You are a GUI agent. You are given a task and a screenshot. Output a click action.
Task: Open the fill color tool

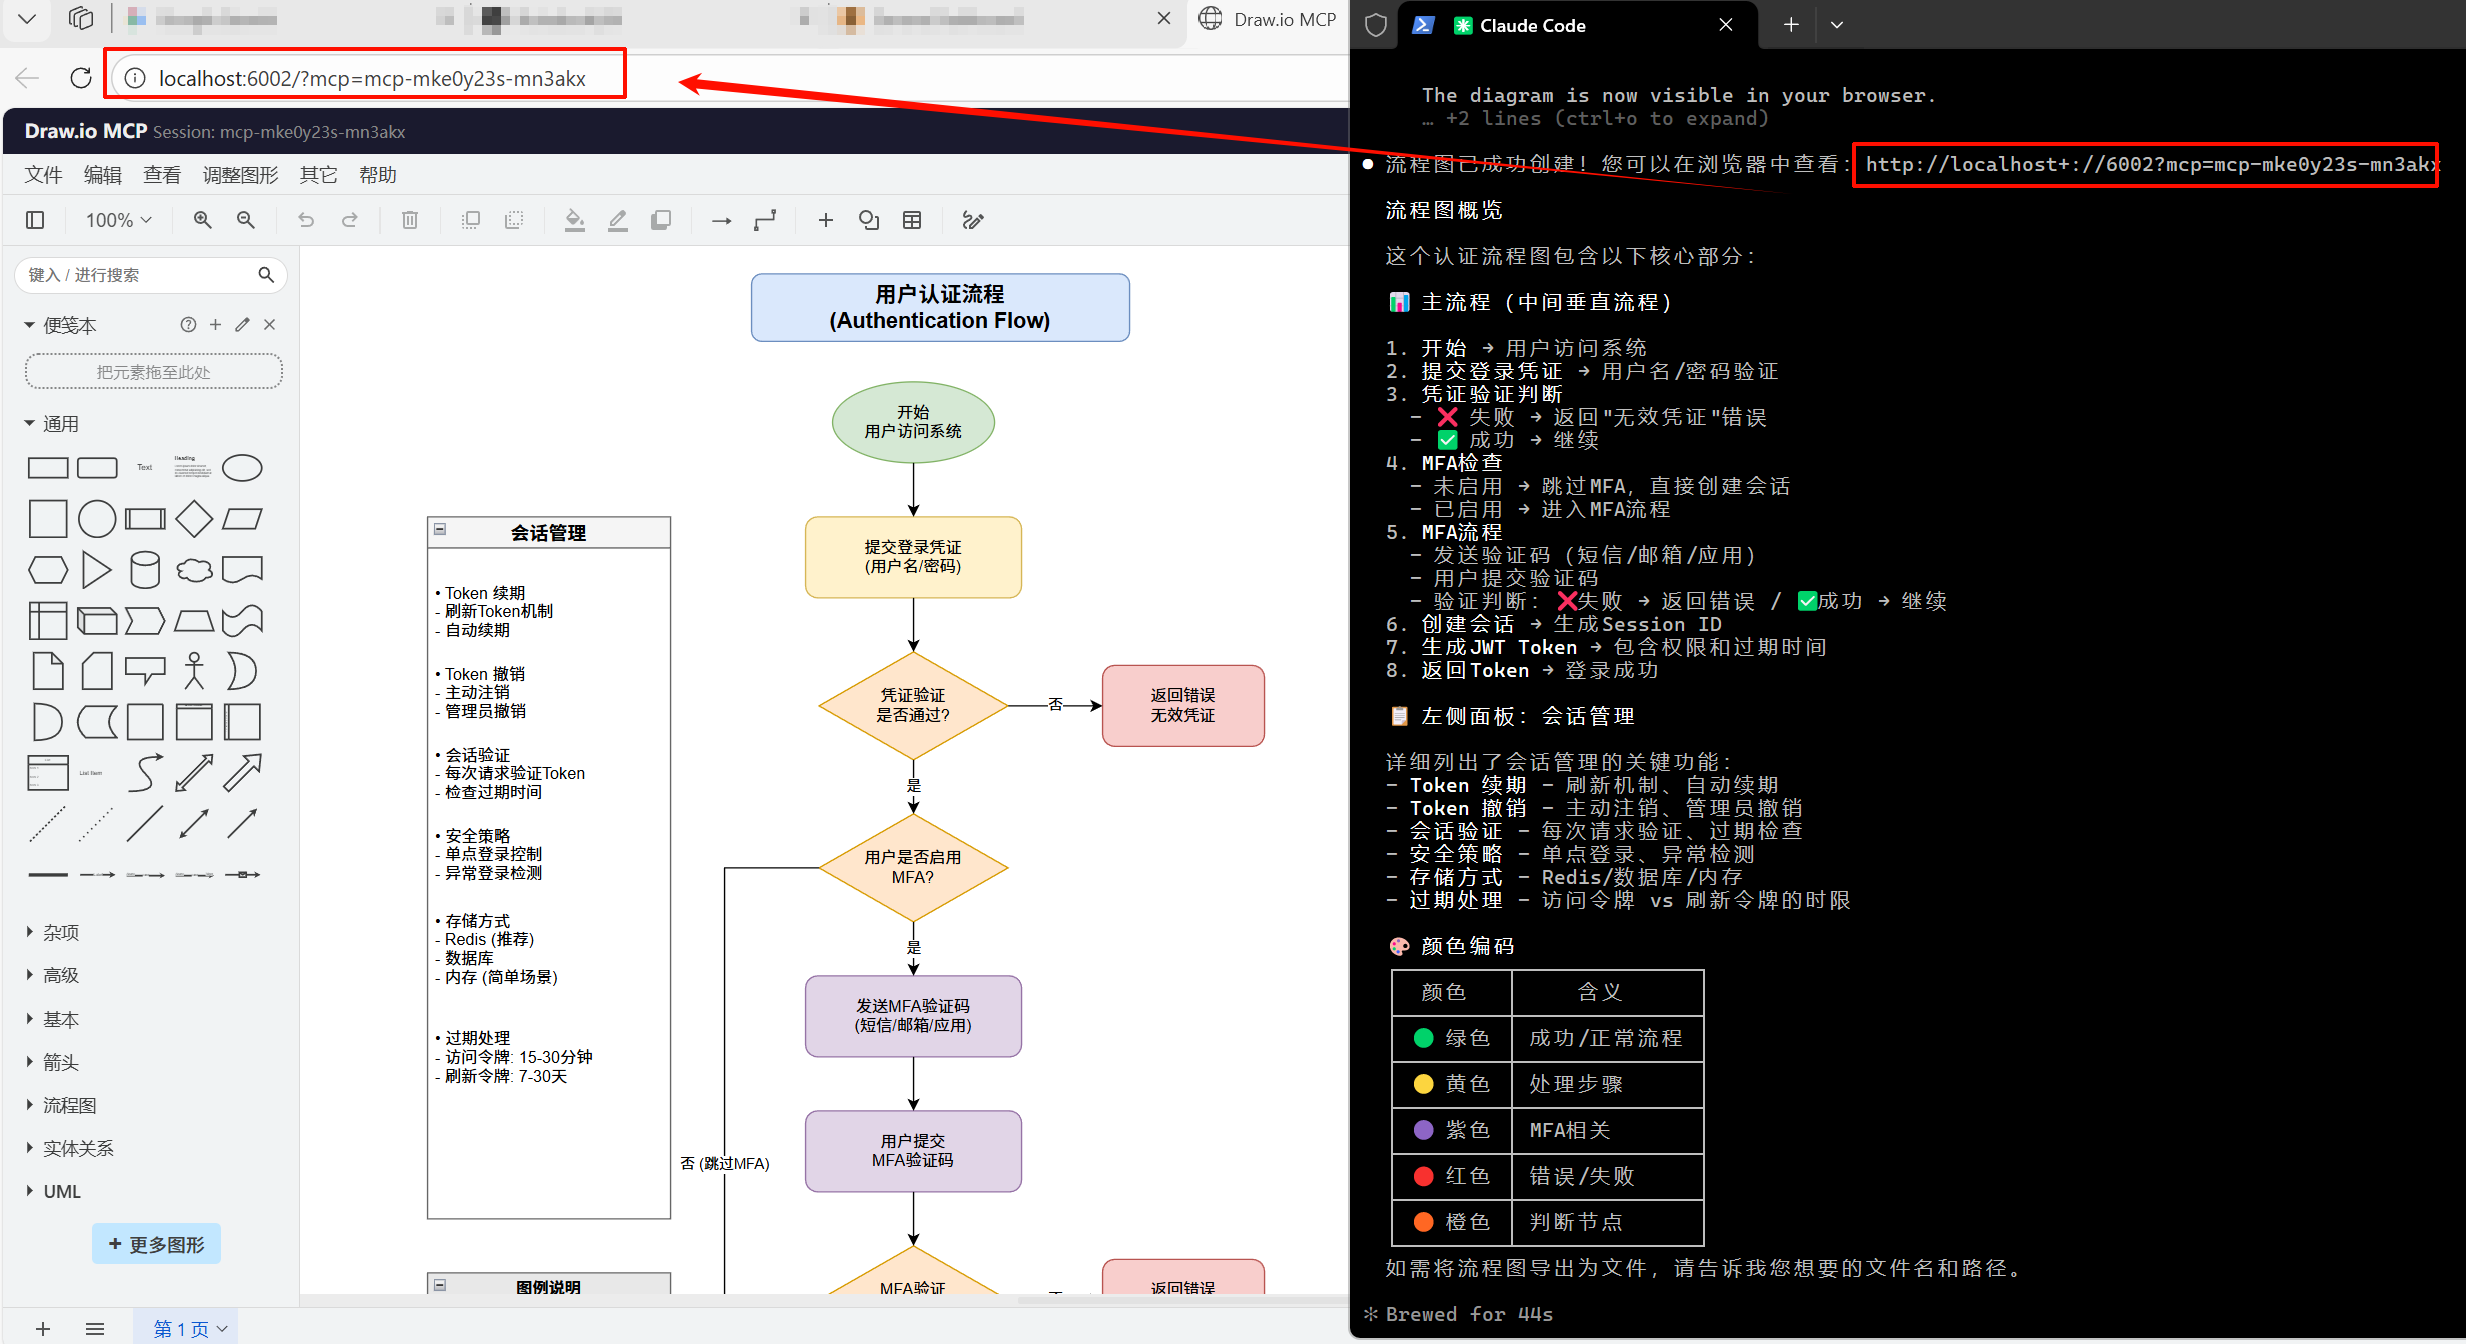pos(574,220)
